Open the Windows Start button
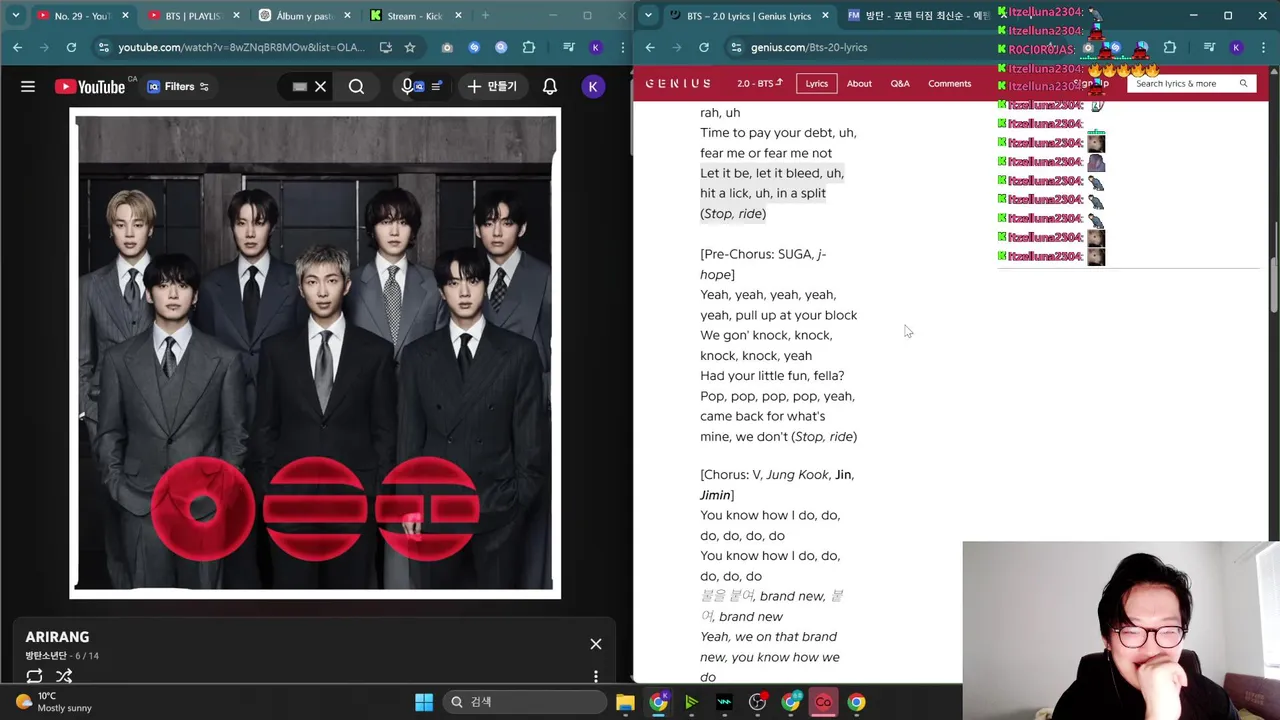Screen dimensions: 1280x720 tap(424, 702)
